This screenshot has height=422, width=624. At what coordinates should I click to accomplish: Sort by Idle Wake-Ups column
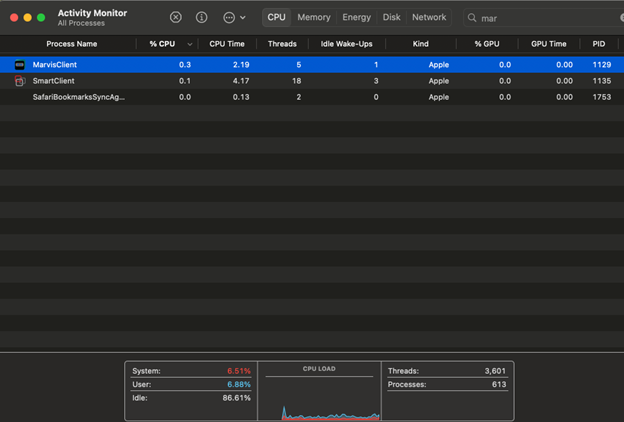tap(346, 44)
